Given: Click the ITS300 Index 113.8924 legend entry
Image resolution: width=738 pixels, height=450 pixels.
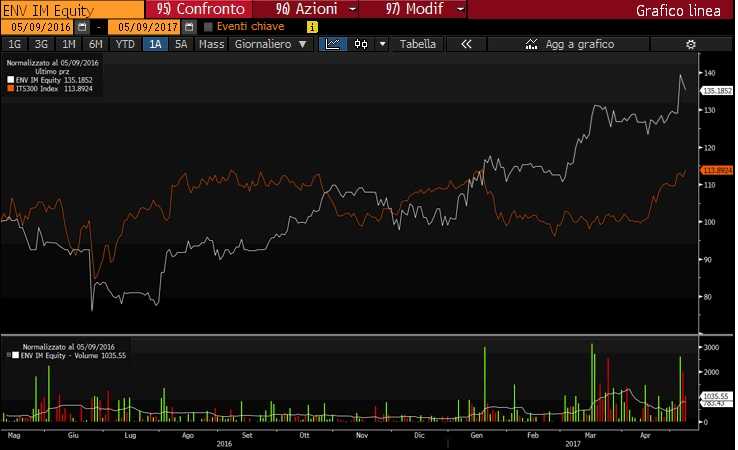Looking at the screenshot, I should coord(50,88).
